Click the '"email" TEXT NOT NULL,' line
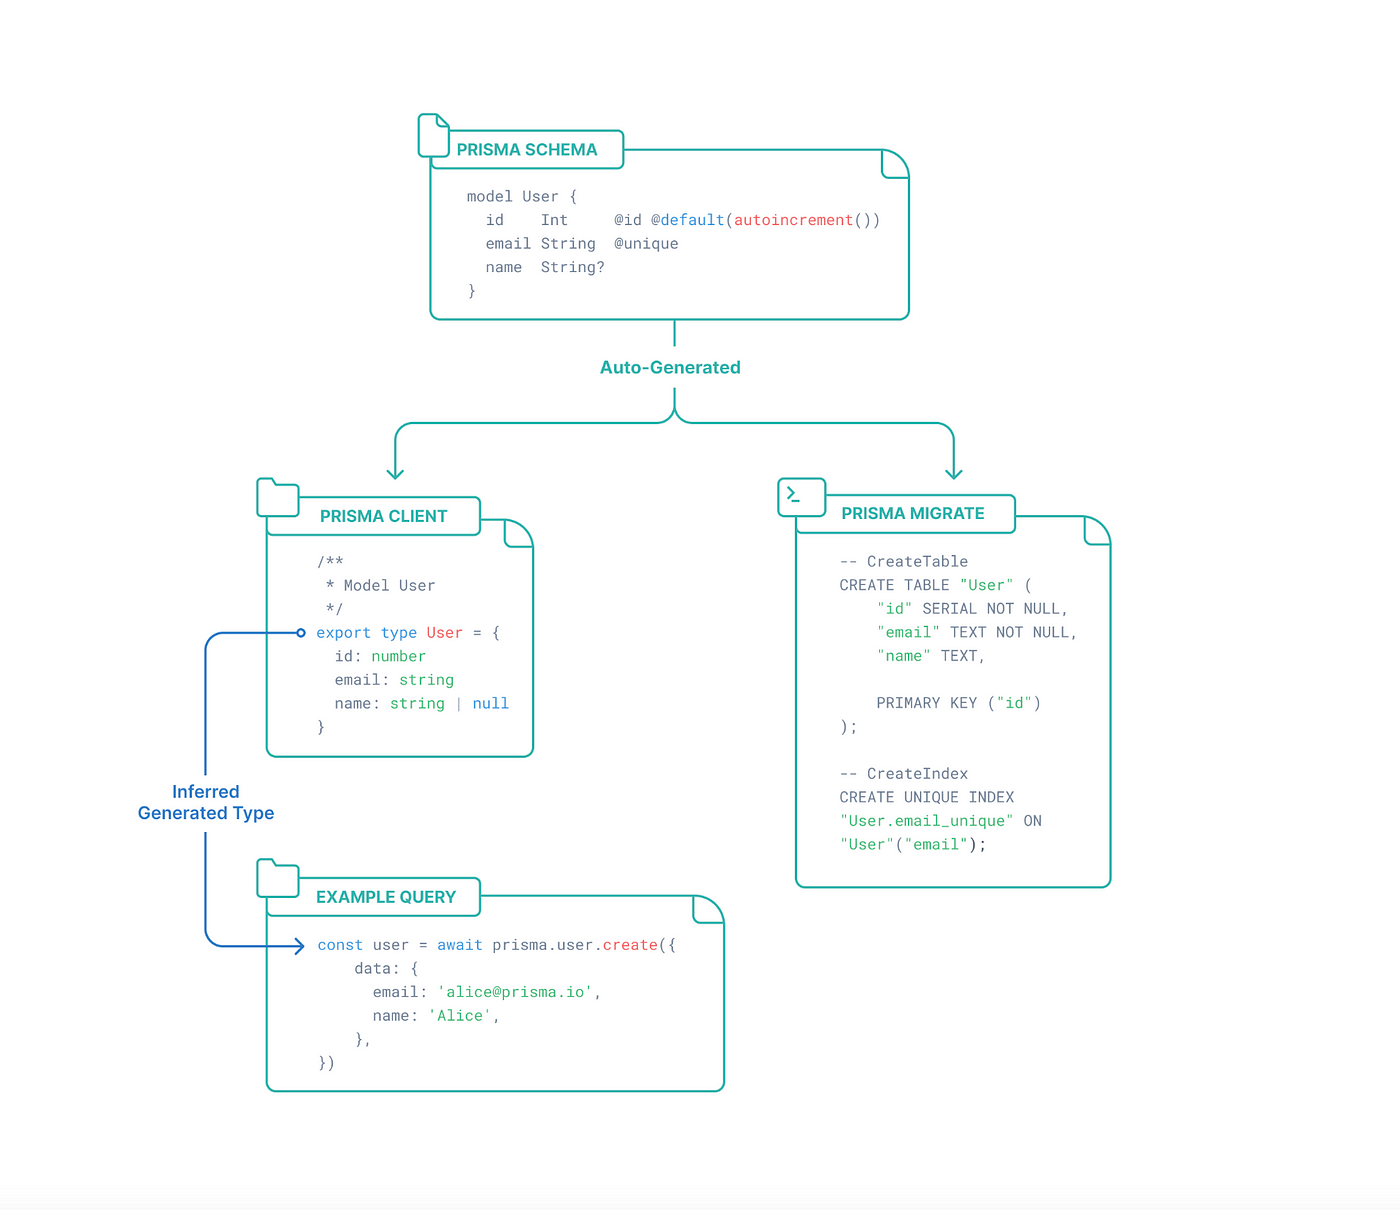Image resolution: width=1400 pixels, height=1210 pixels. click(977, 633)
